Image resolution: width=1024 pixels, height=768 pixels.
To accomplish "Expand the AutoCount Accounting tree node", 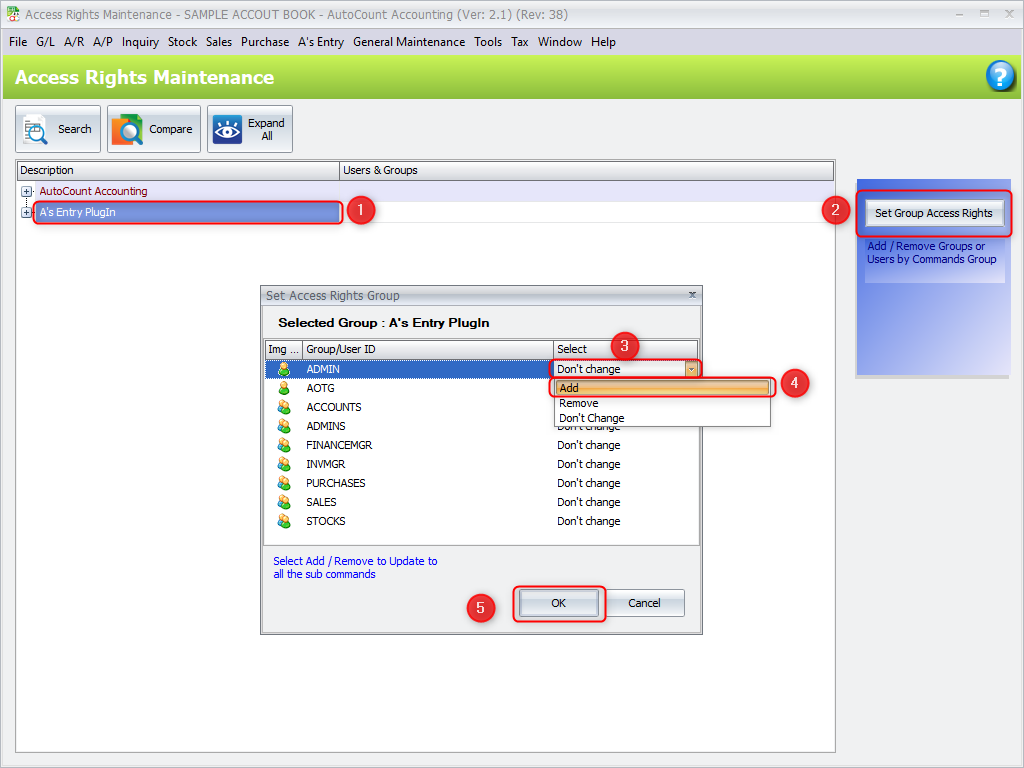I will pyautogui.click(x=26, y=191).
